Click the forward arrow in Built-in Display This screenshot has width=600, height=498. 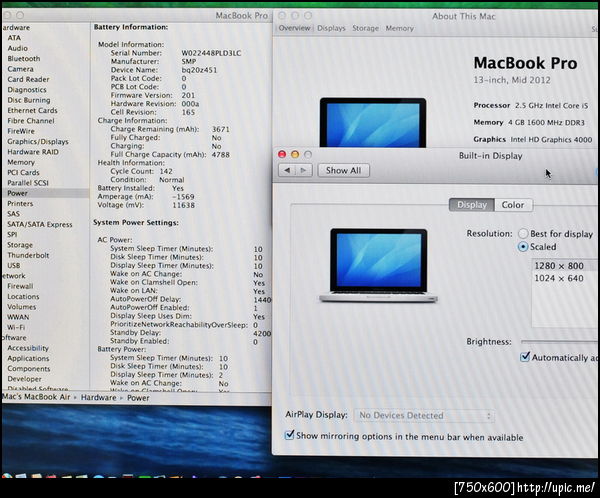point(304,170)
